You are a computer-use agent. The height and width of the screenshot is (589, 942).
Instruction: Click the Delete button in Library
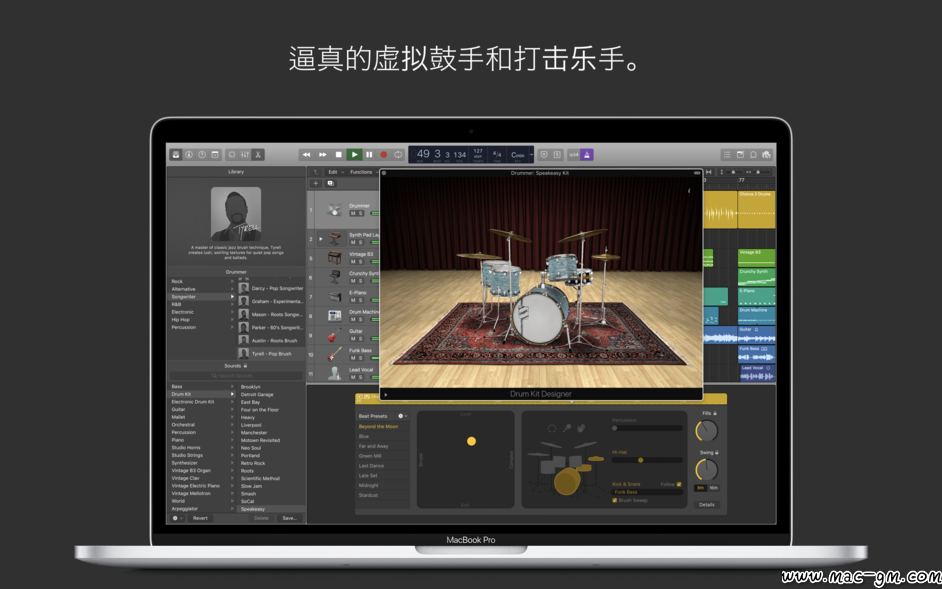(x=261, y=518)
